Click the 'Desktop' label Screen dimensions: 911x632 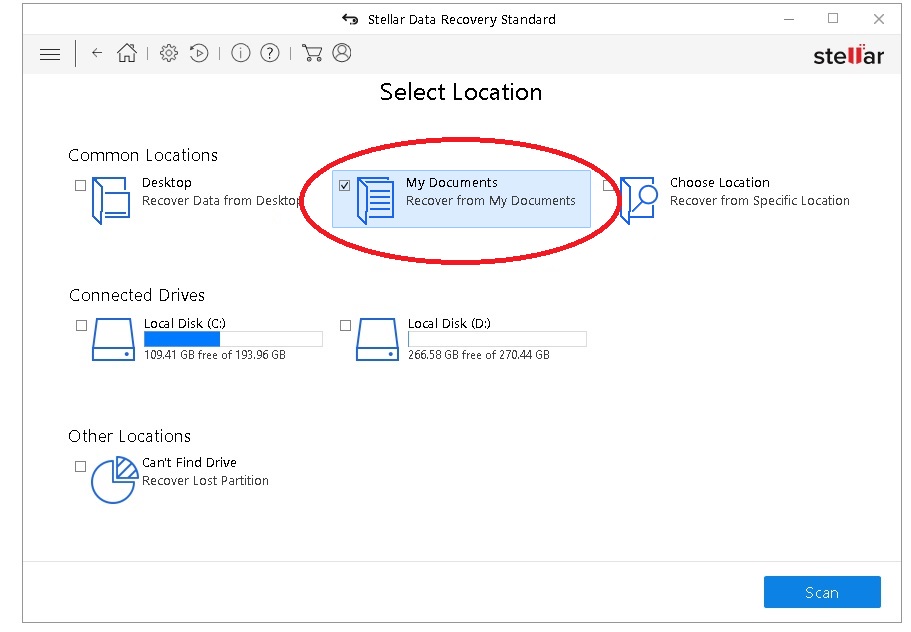tap(167, 183)
